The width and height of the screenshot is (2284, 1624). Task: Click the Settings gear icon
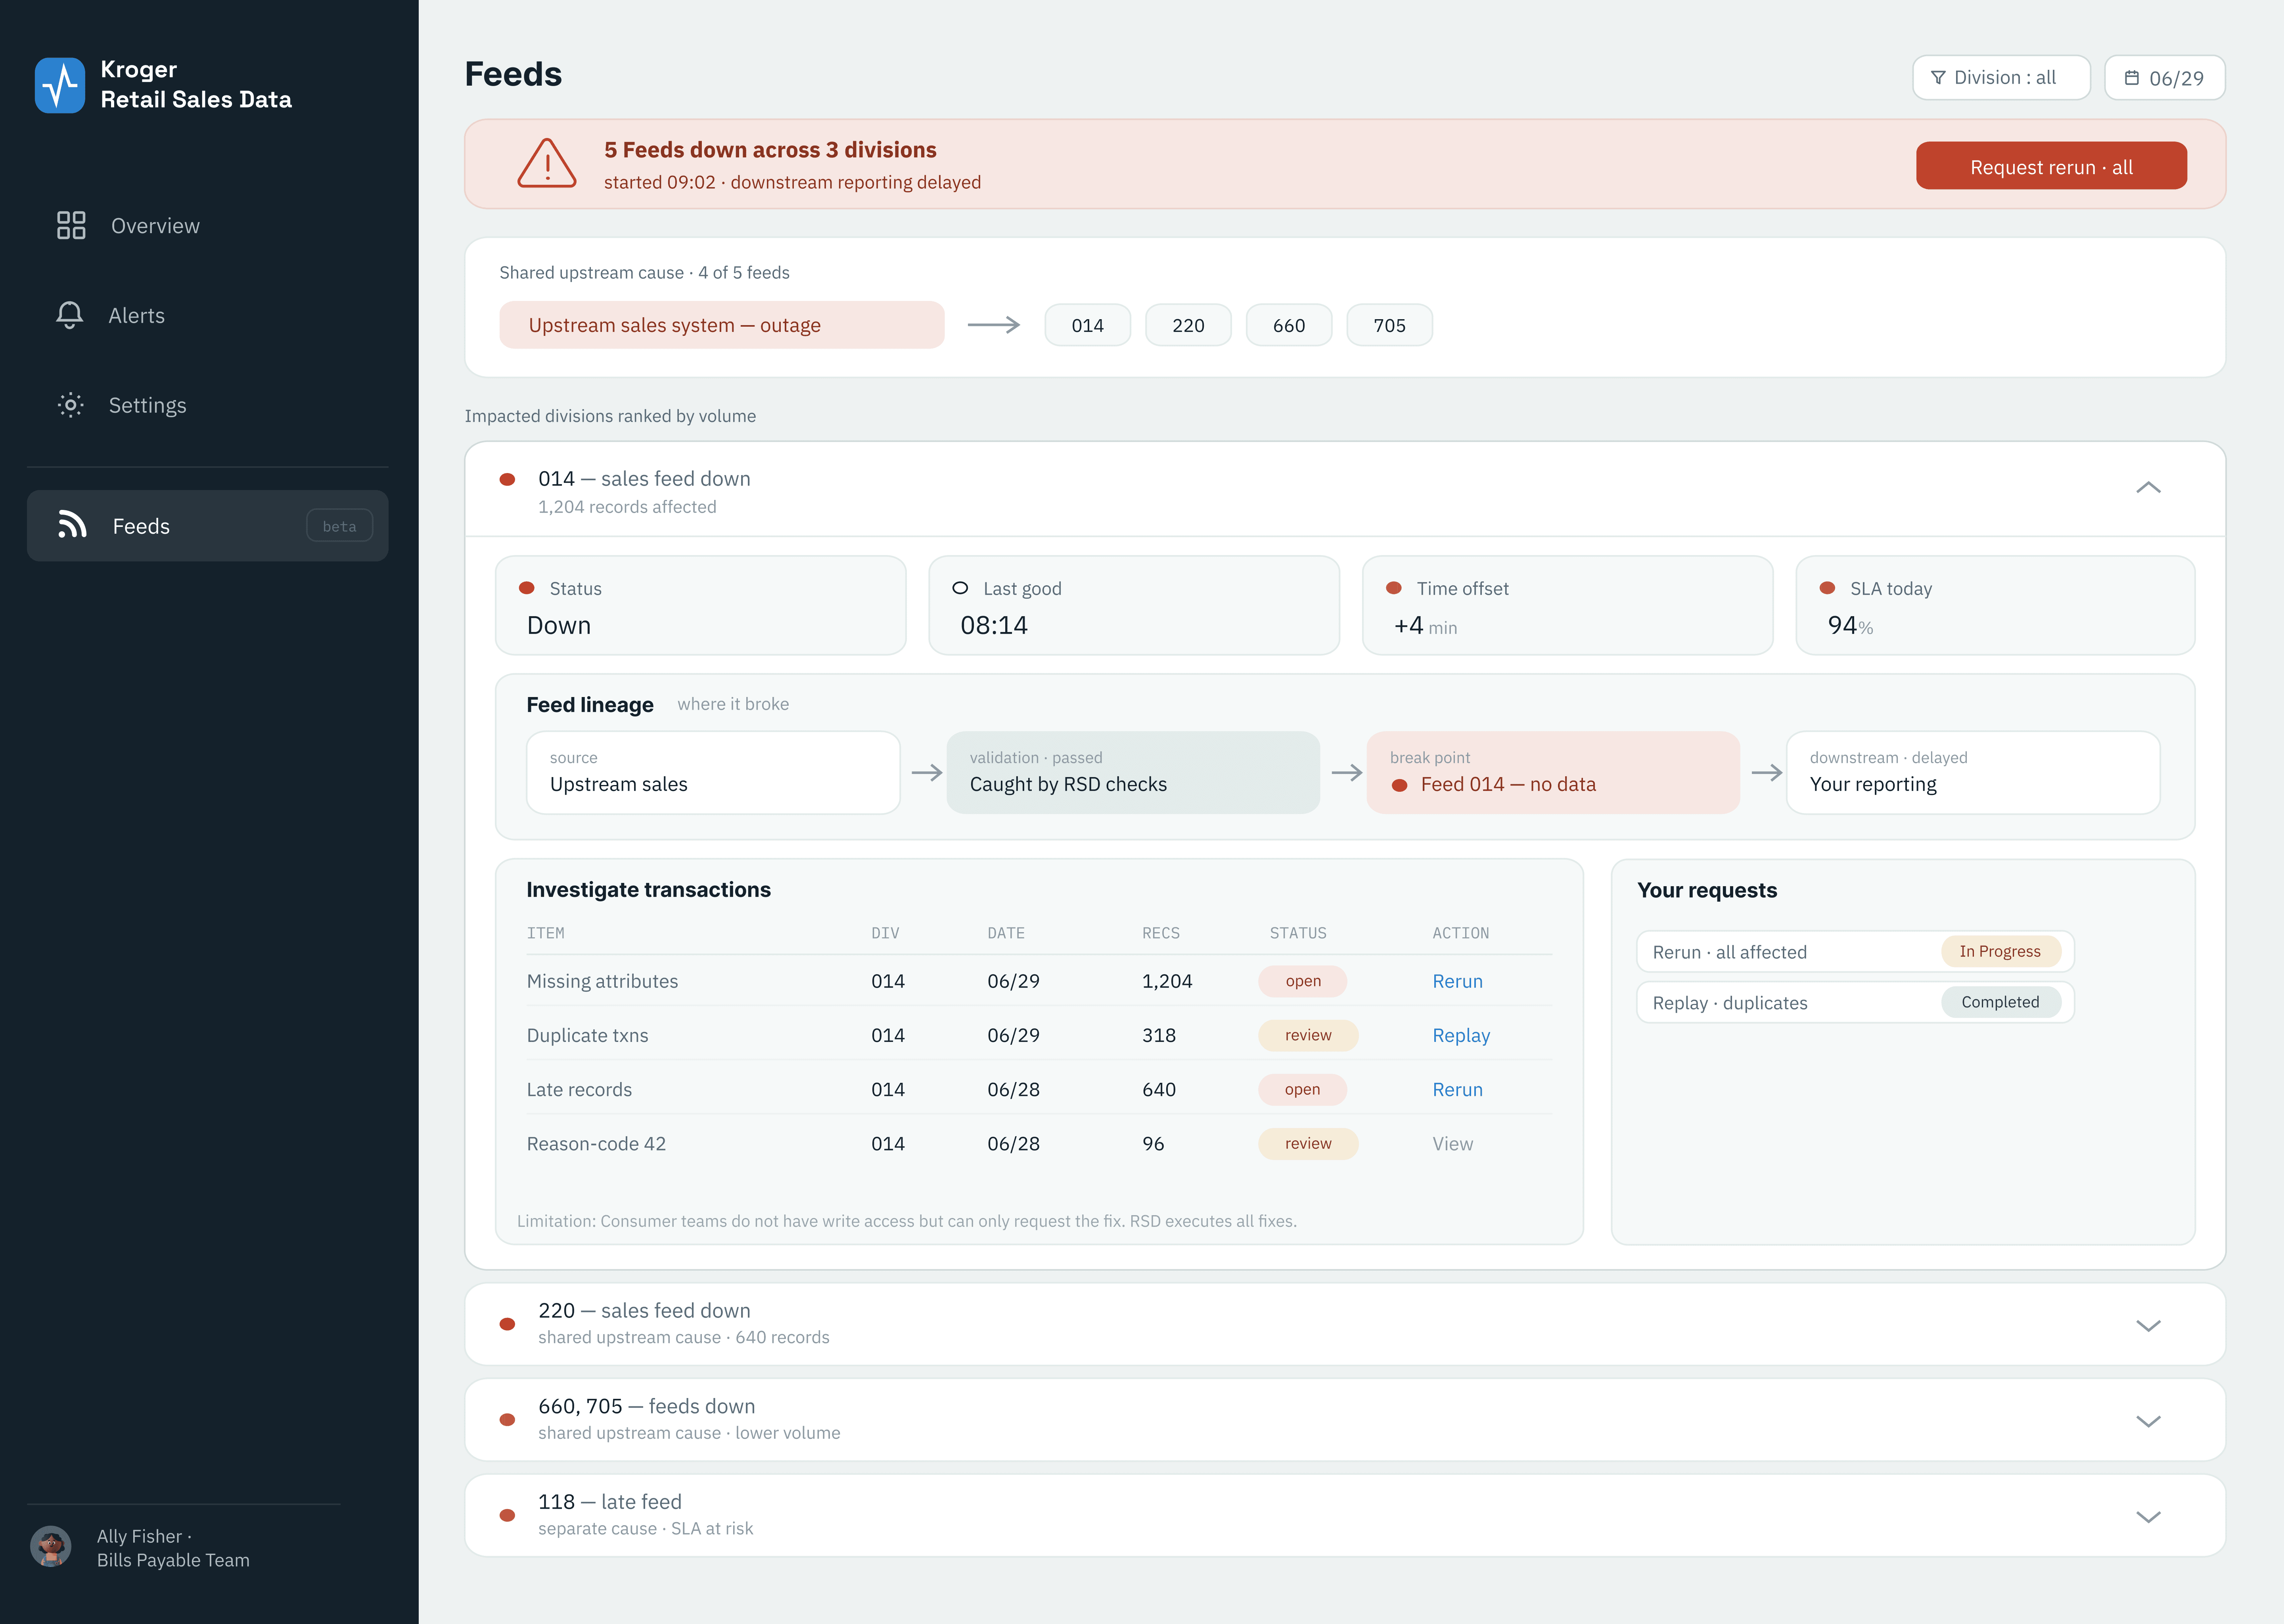click(70, 405)
